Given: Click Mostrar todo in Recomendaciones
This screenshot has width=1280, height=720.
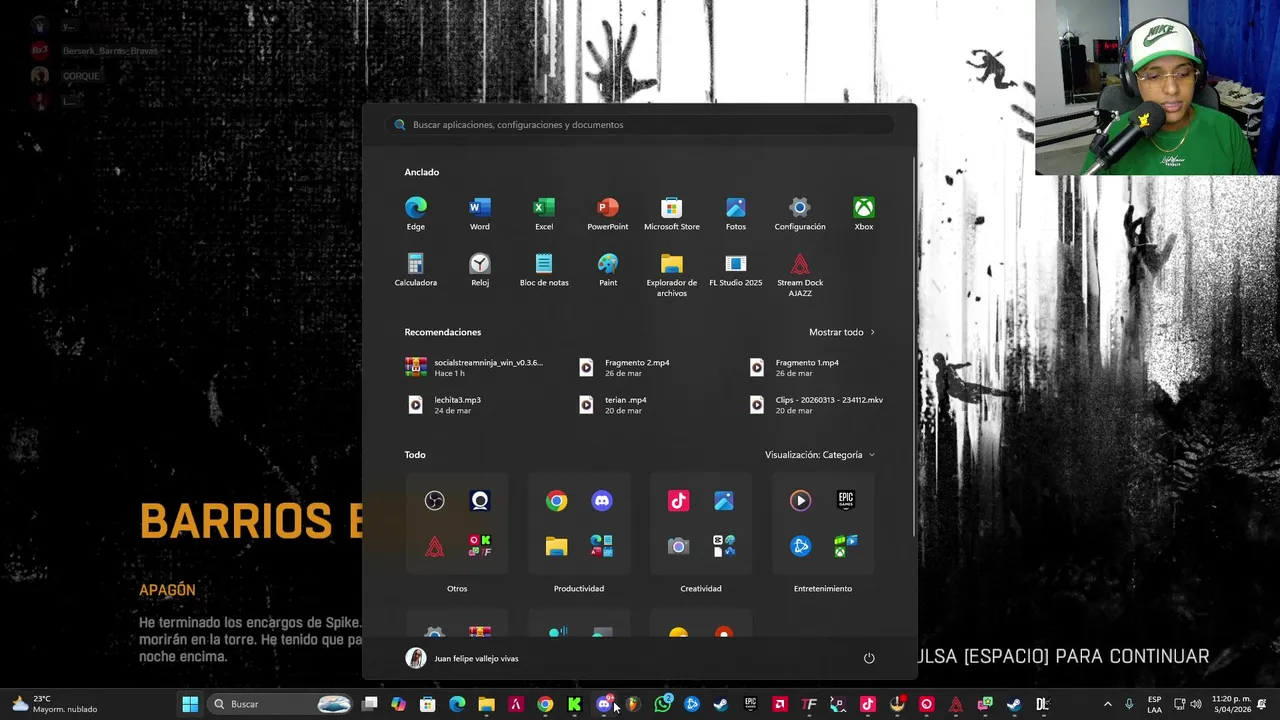Looking at the screenshot, I should pos(842,332).
